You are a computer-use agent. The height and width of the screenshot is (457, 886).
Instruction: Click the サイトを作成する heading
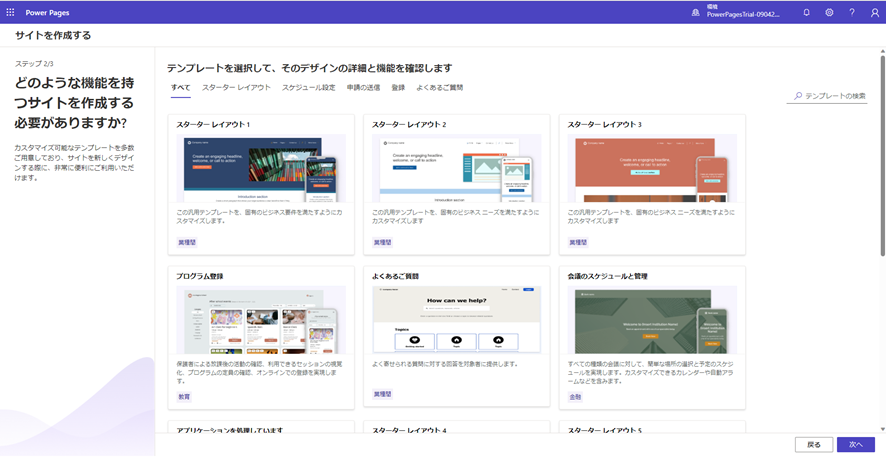click(53, 36)
